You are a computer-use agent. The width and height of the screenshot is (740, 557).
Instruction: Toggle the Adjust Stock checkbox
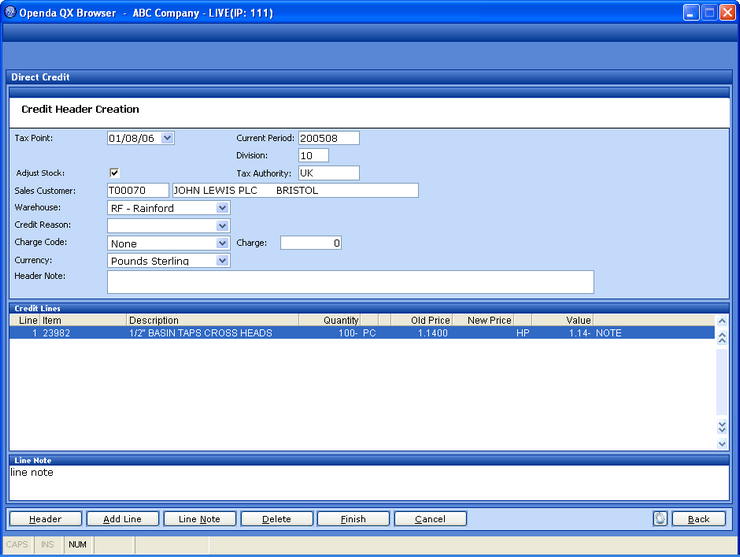tap(114, 172)
